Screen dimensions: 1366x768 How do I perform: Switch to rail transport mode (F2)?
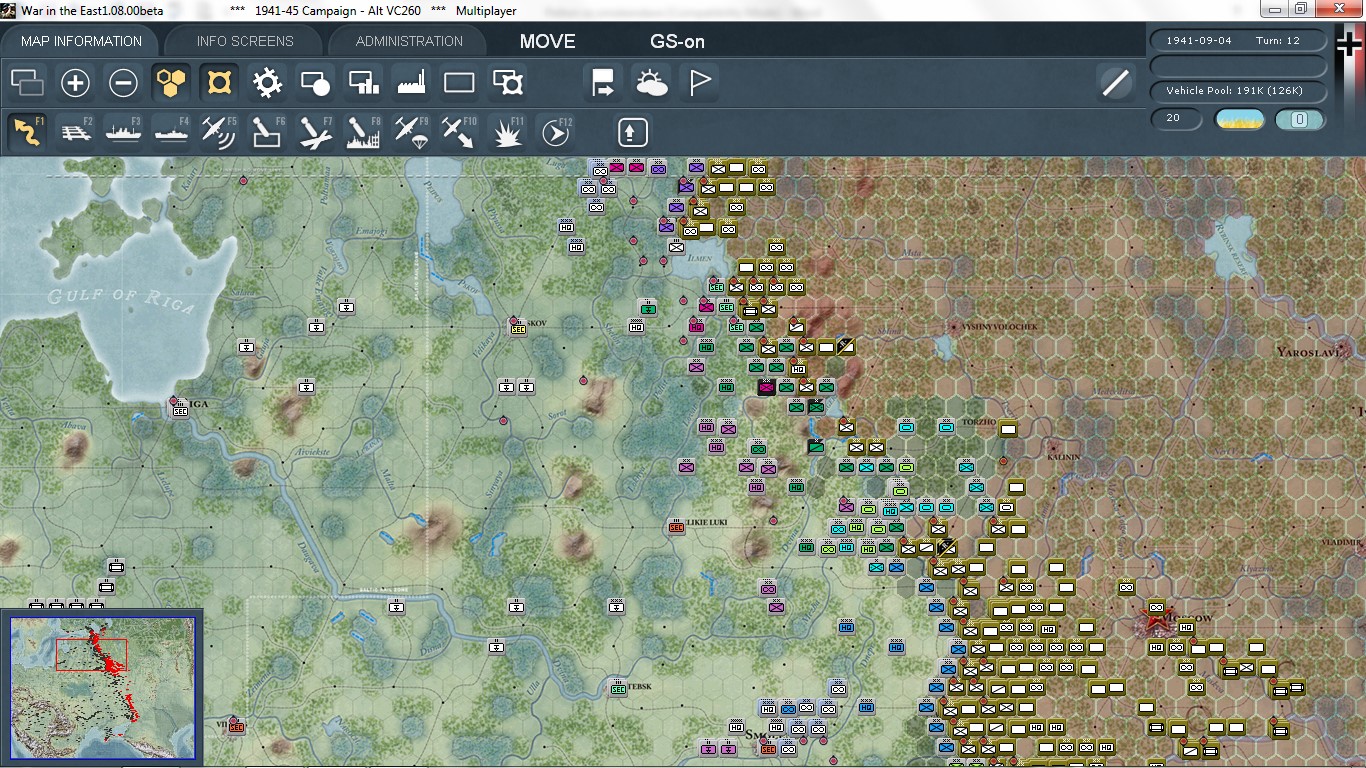(76, 131)
